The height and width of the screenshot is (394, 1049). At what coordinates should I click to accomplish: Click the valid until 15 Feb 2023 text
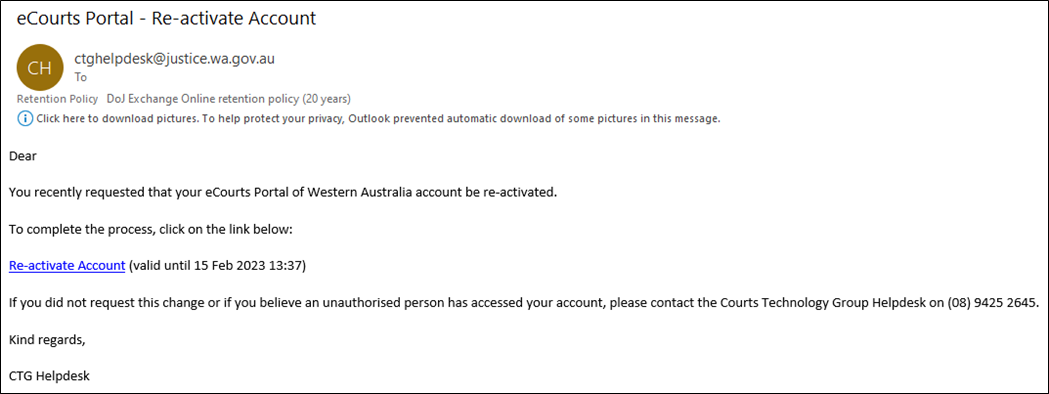tap(217, 266)
